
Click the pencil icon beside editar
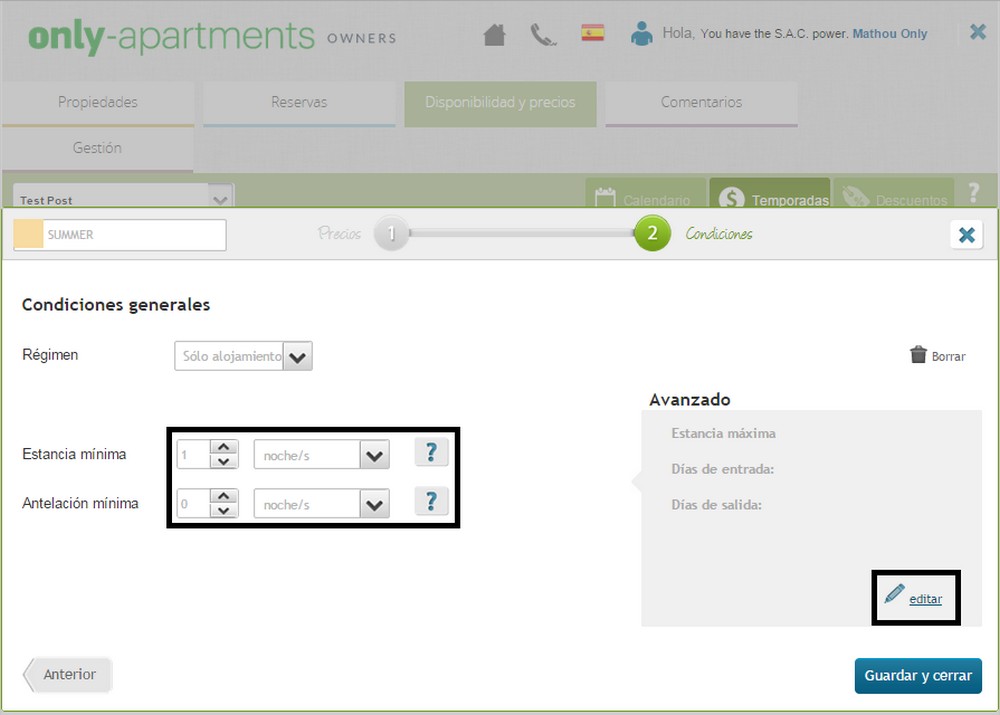(894, 594)
